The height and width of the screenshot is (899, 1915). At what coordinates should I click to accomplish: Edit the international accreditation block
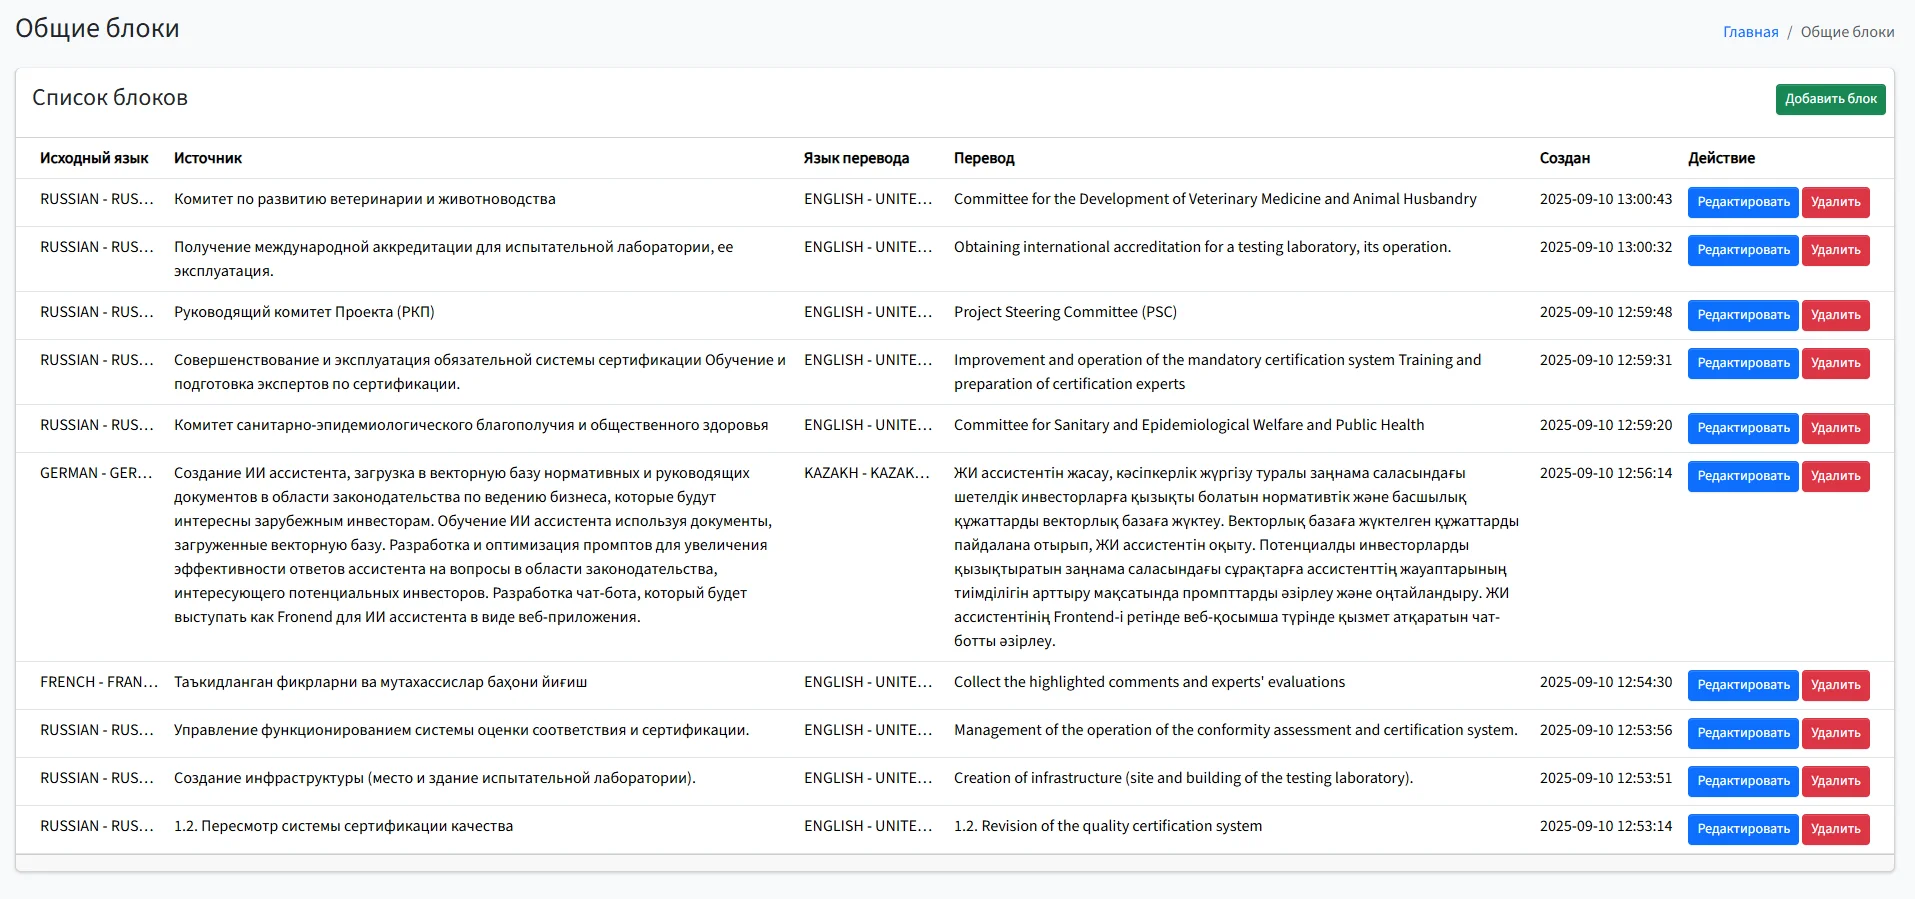(1742, 250)
